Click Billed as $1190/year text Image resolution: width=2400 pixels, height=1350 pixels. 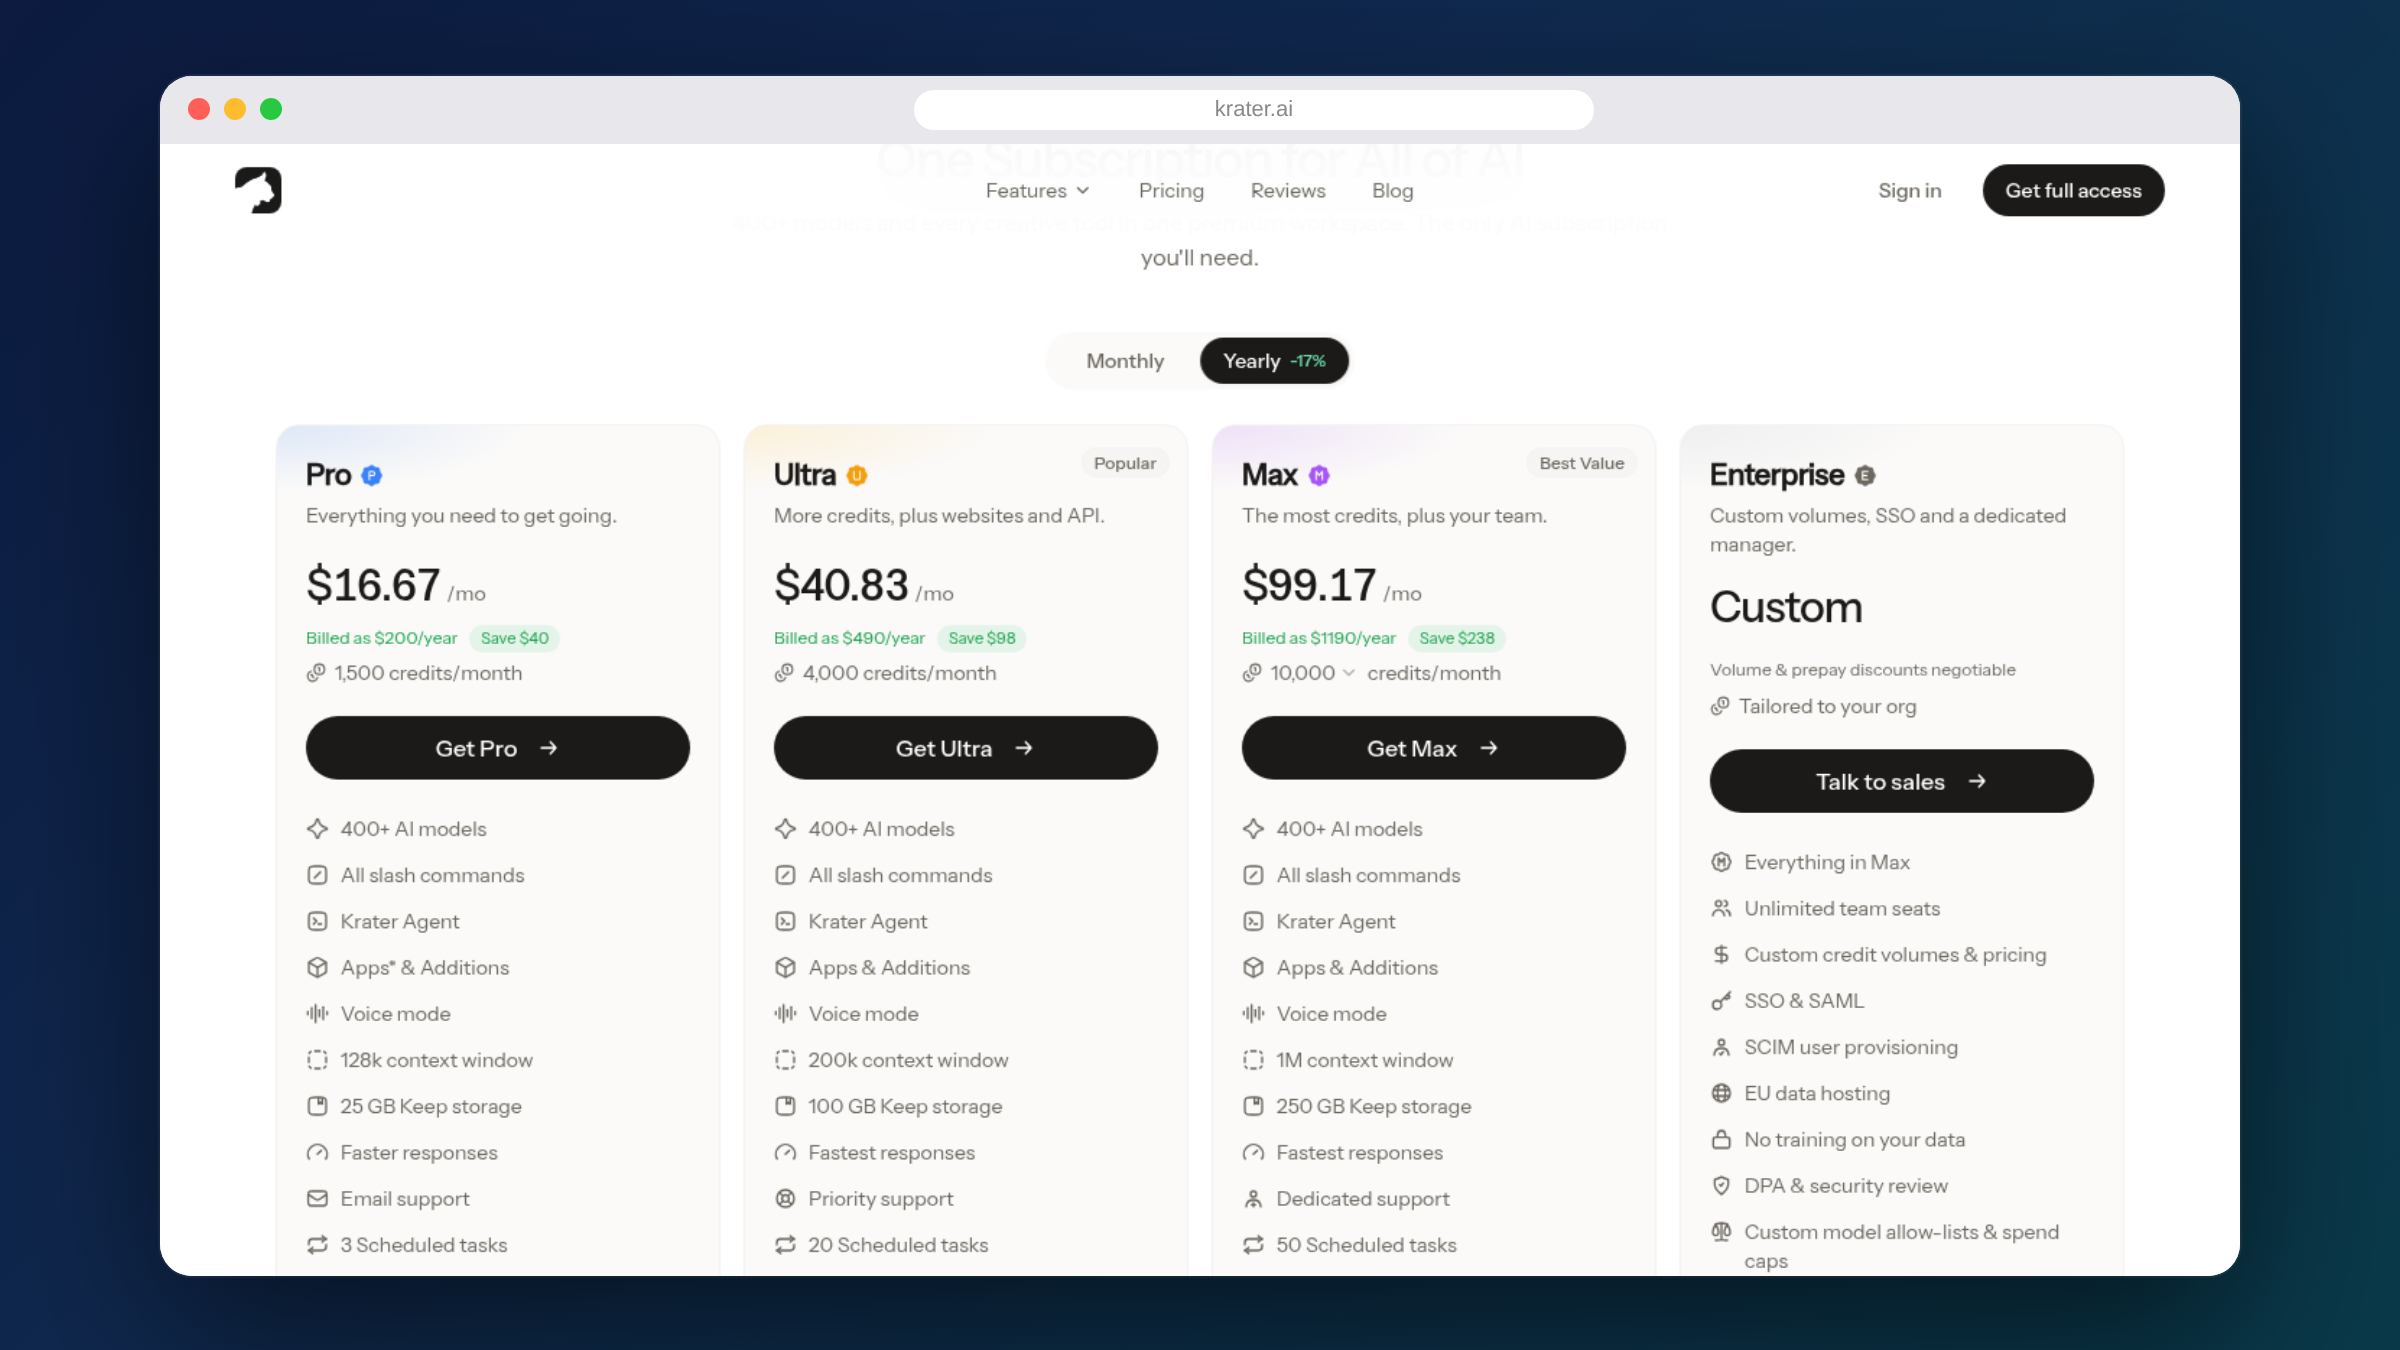click(x=1318, y=638)
